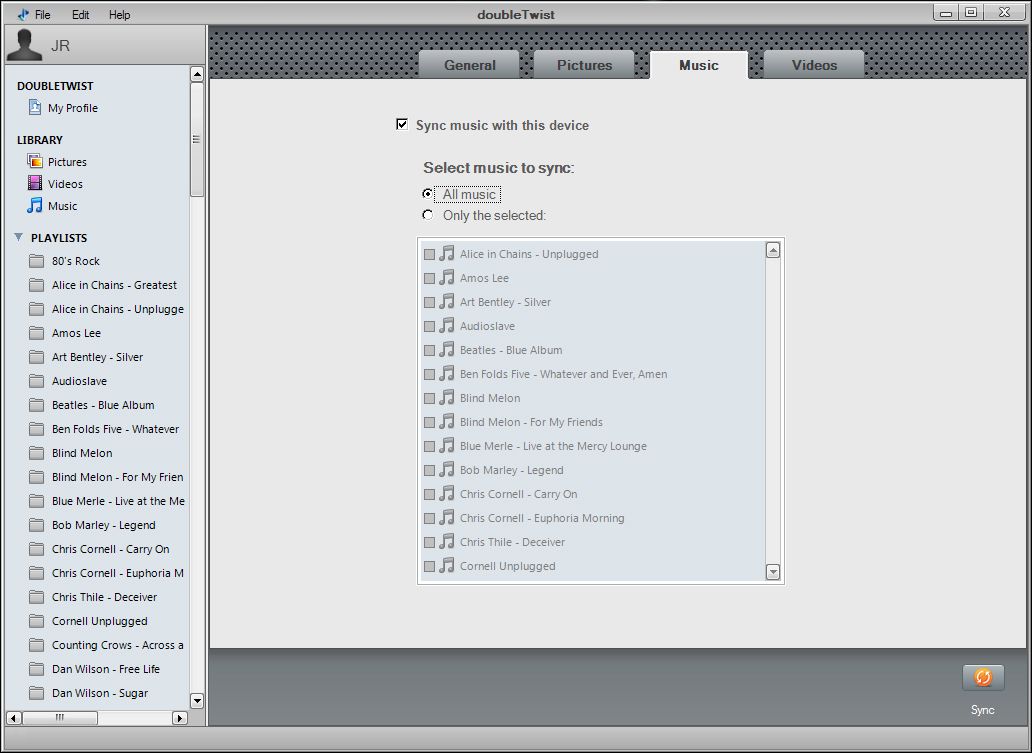Screen dimensions: 1032x753
Task: Click sidebar vertical scrollbar up arrow
Action: click(x=197, y=74)
